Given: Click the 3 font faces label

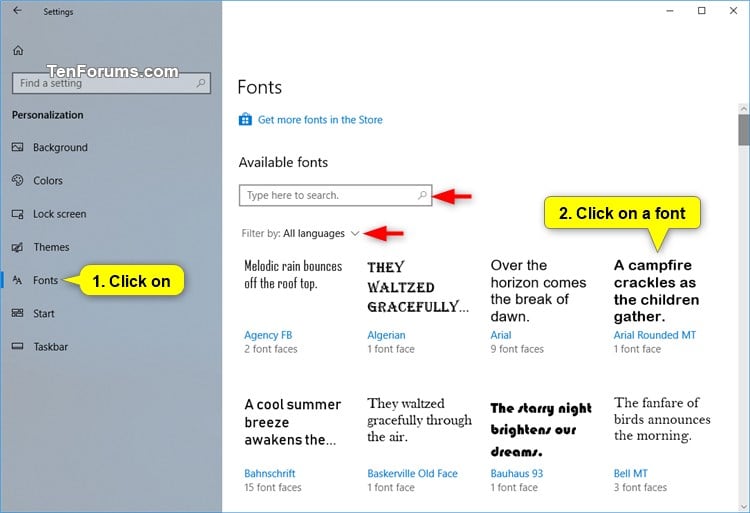Looking at the screenshot, I should pyautogui.click(x=640, y=487).
